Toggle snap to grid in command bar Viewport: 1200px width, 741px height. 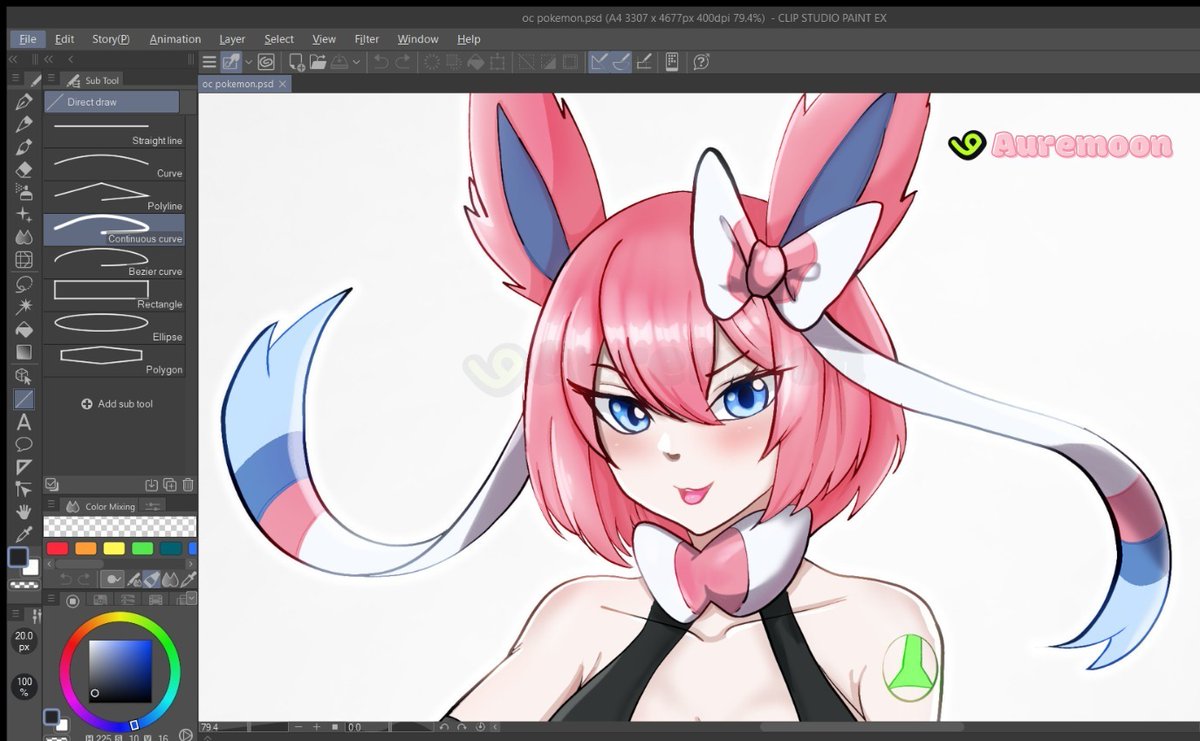(x=642, y=62)
